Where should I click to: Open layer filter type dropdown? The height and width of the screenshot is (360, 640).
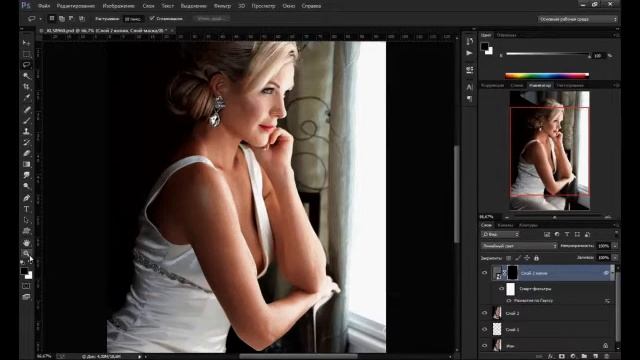[x=500, y=234]
